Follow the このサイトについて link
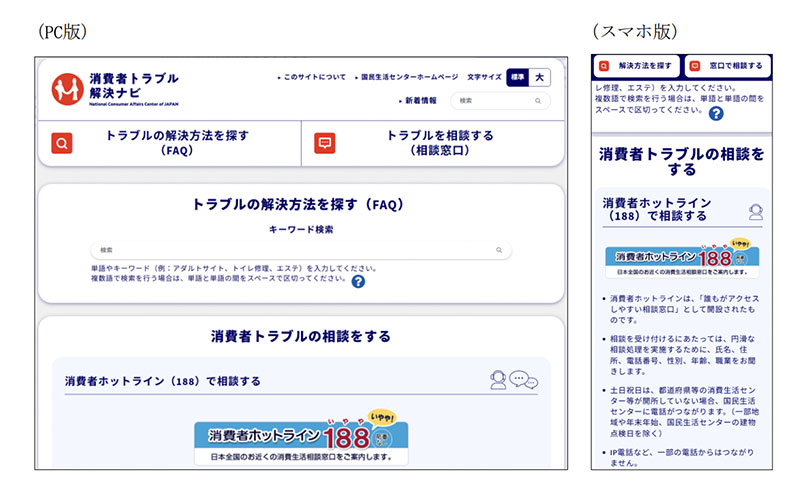Image resolution: width=800 pixels, height=499 pixels. coord(311,77)
